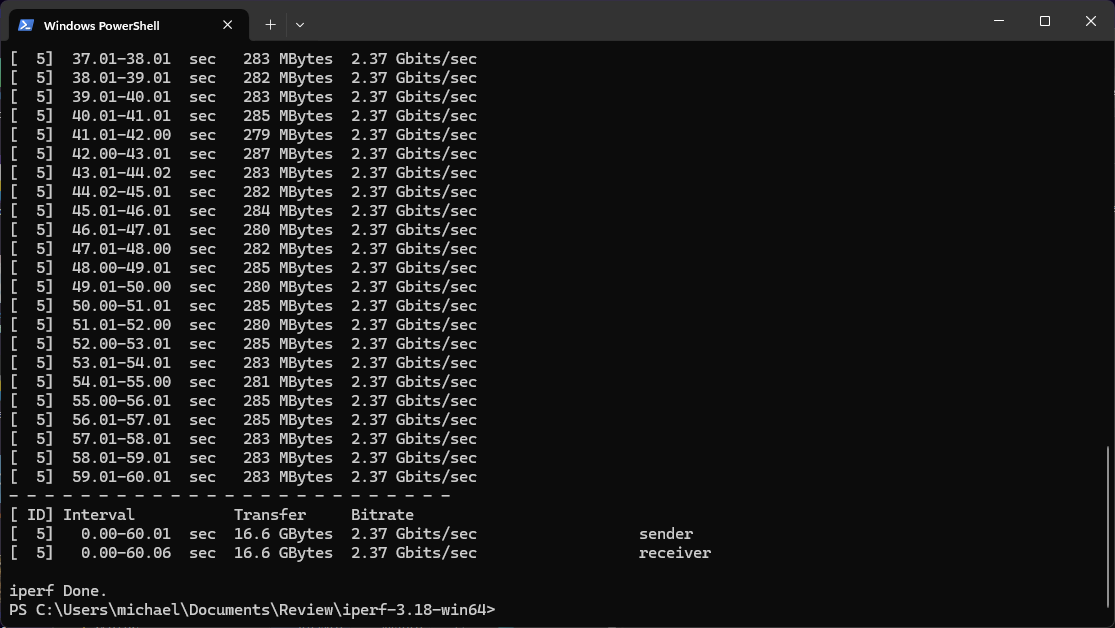Click the 59.01-60.01 interval row
The image size is (1115, 628).
click(121, 477)
